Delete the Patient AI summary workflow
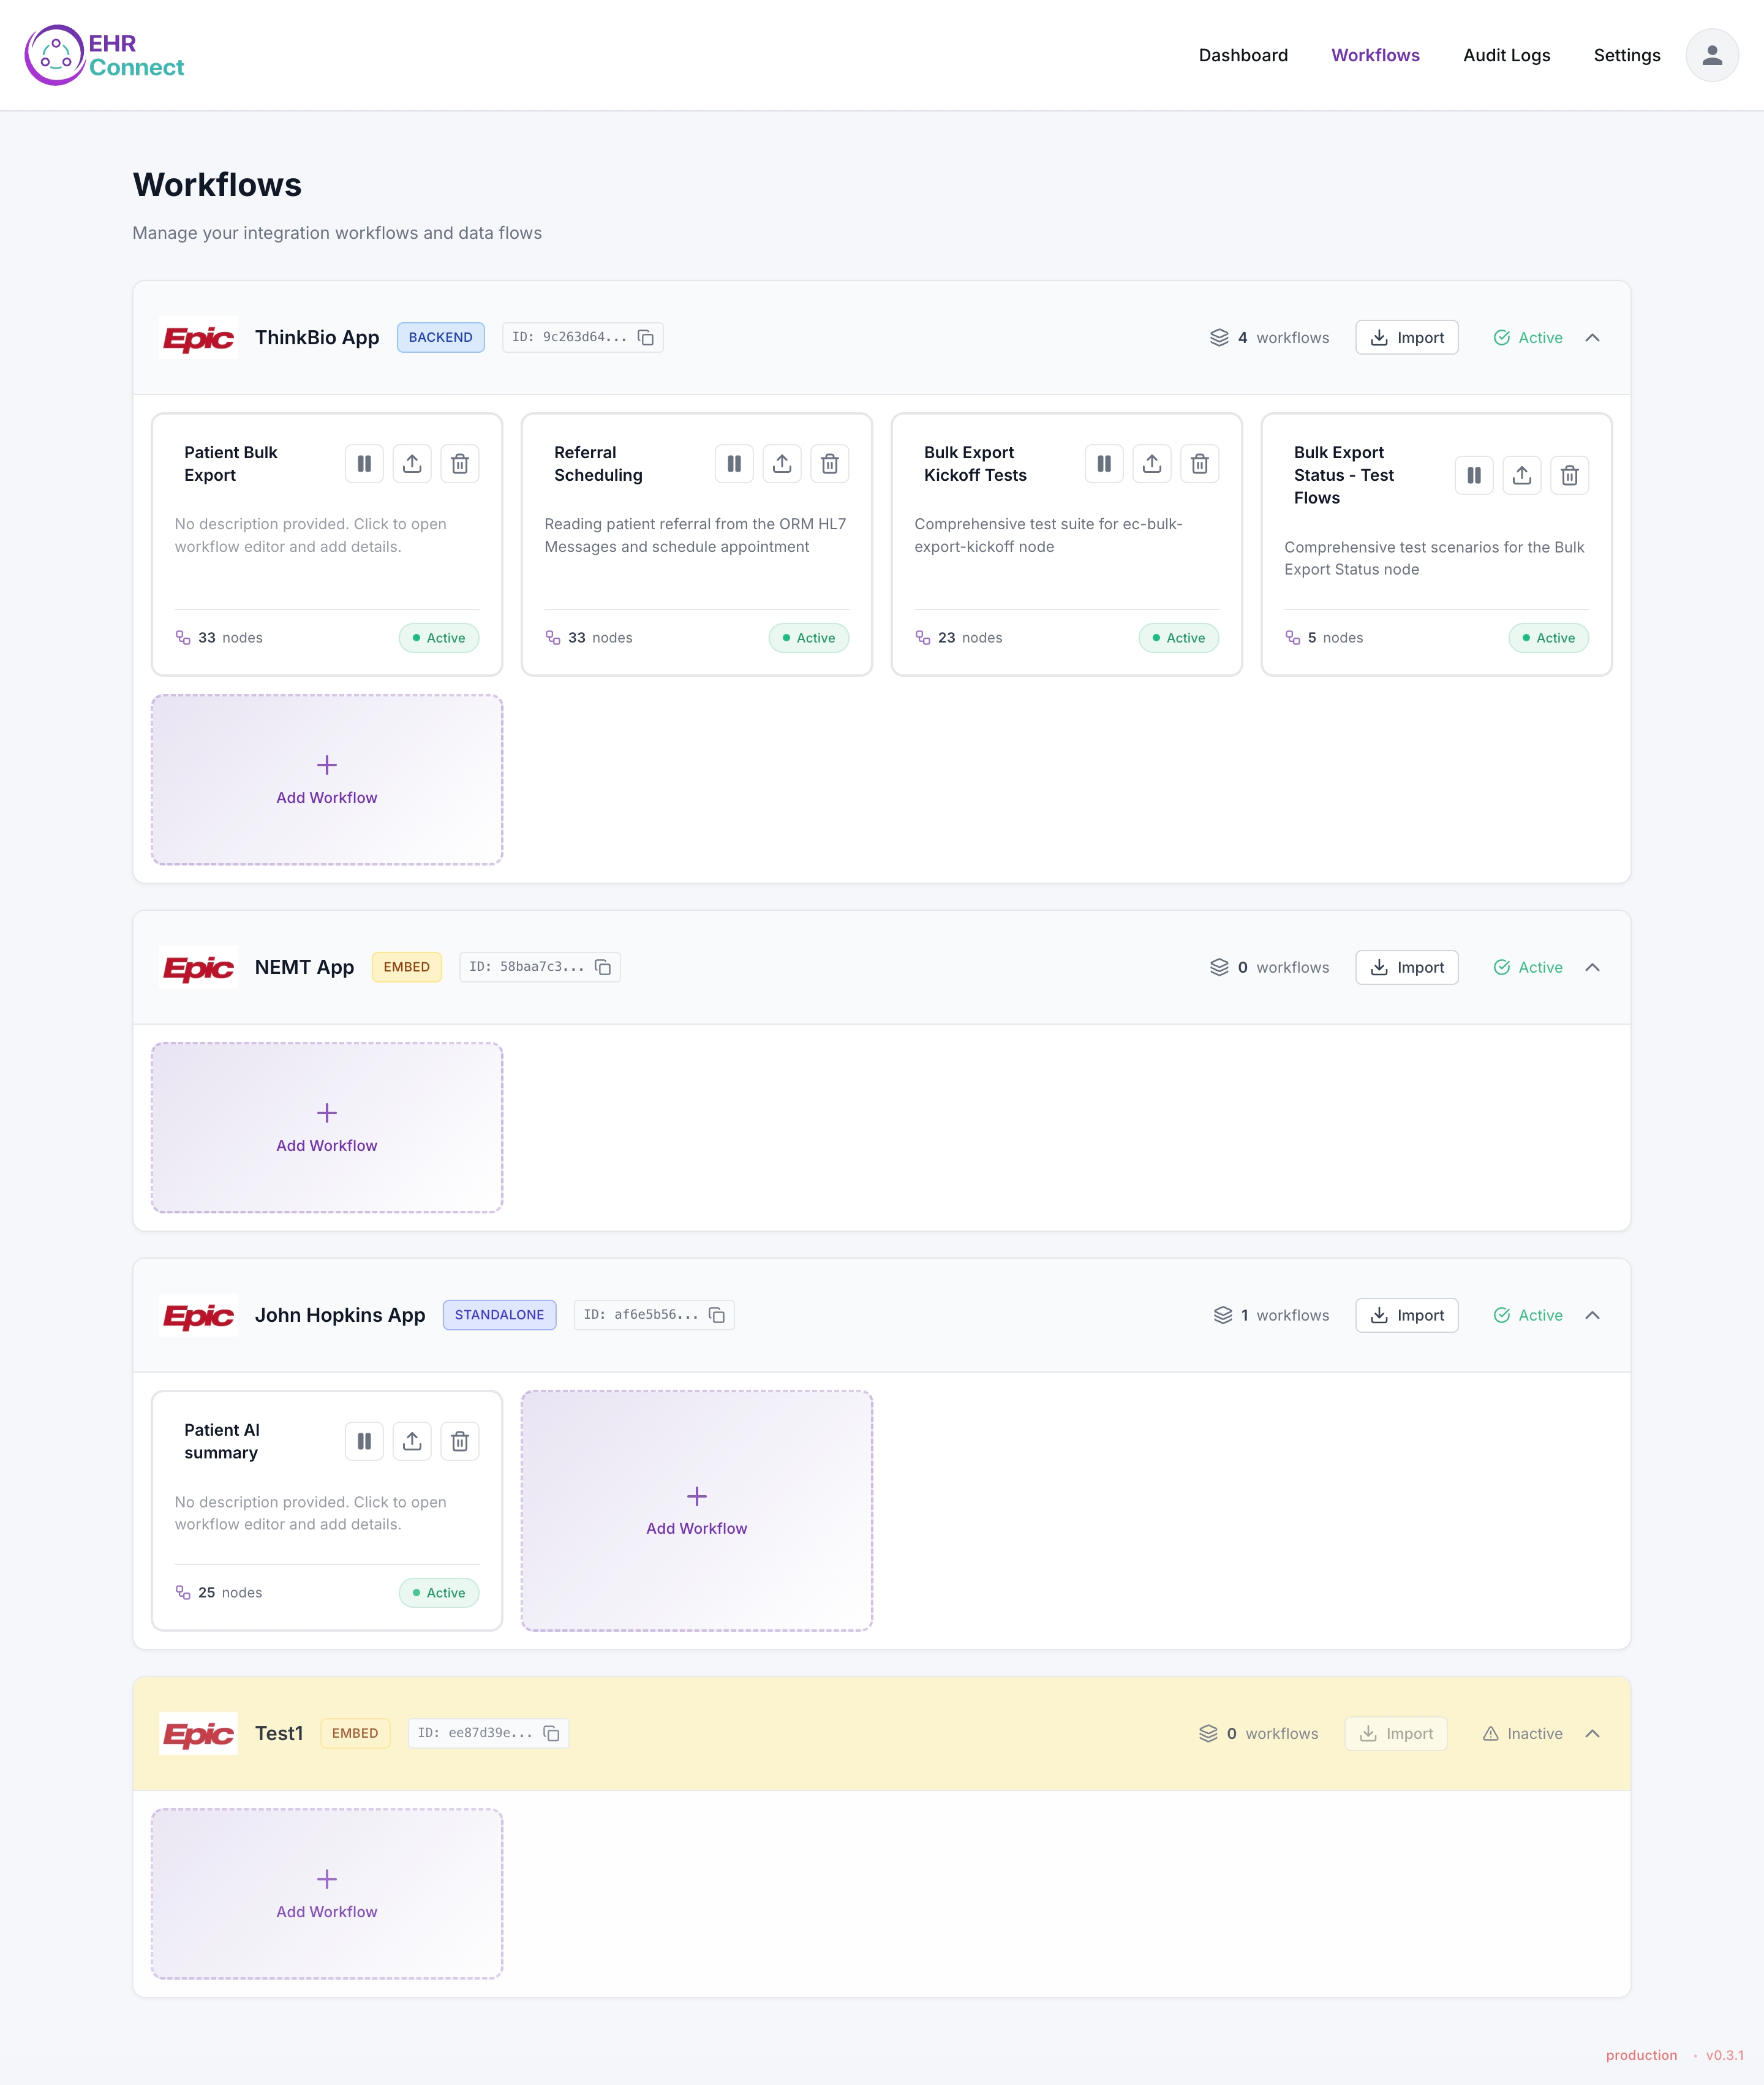Screen dimensions: 1764x2085 (459, 1441)
